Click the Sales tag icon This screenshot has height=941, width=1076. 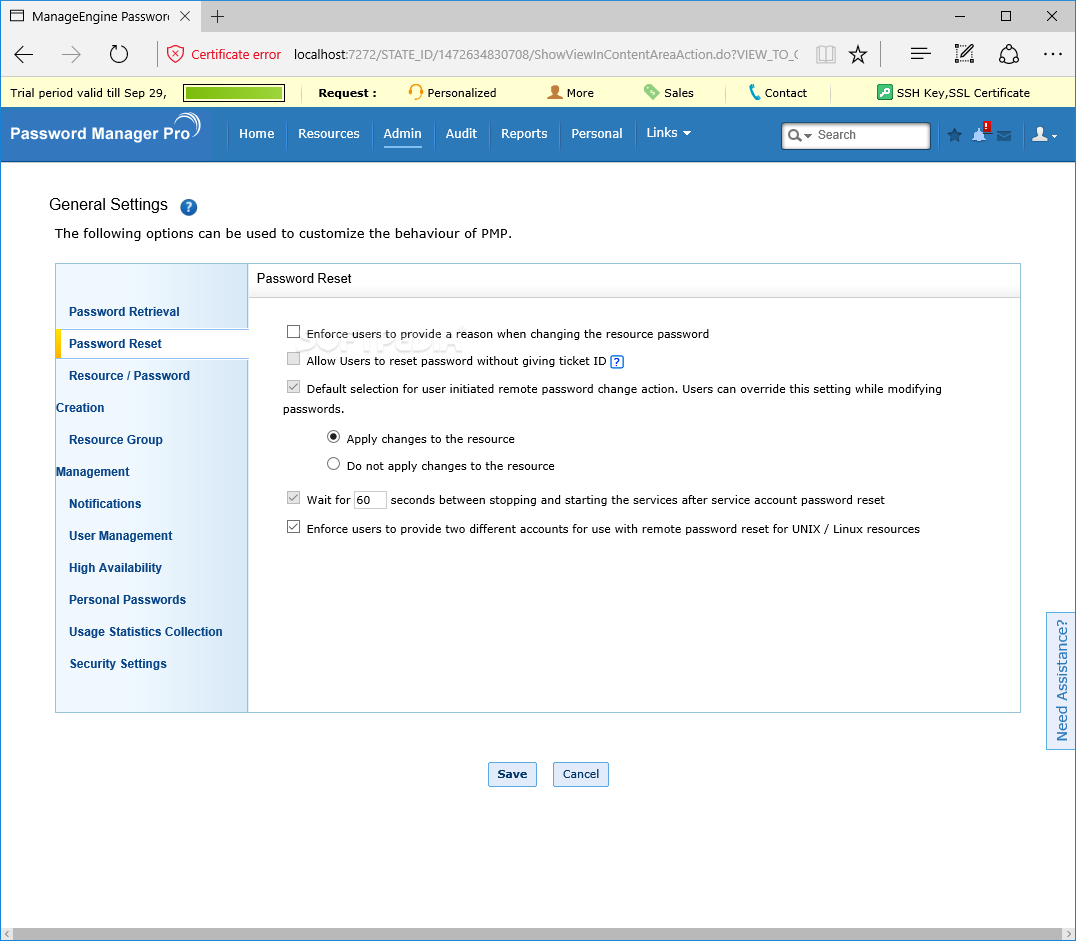[x=651, y=92]
